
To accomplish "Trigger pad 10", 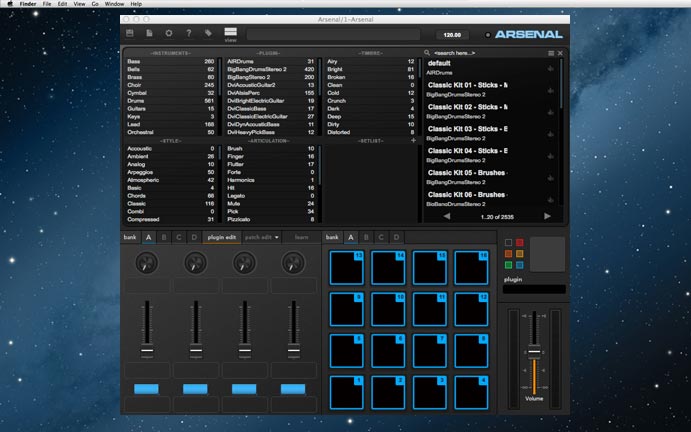I will 388,309.
